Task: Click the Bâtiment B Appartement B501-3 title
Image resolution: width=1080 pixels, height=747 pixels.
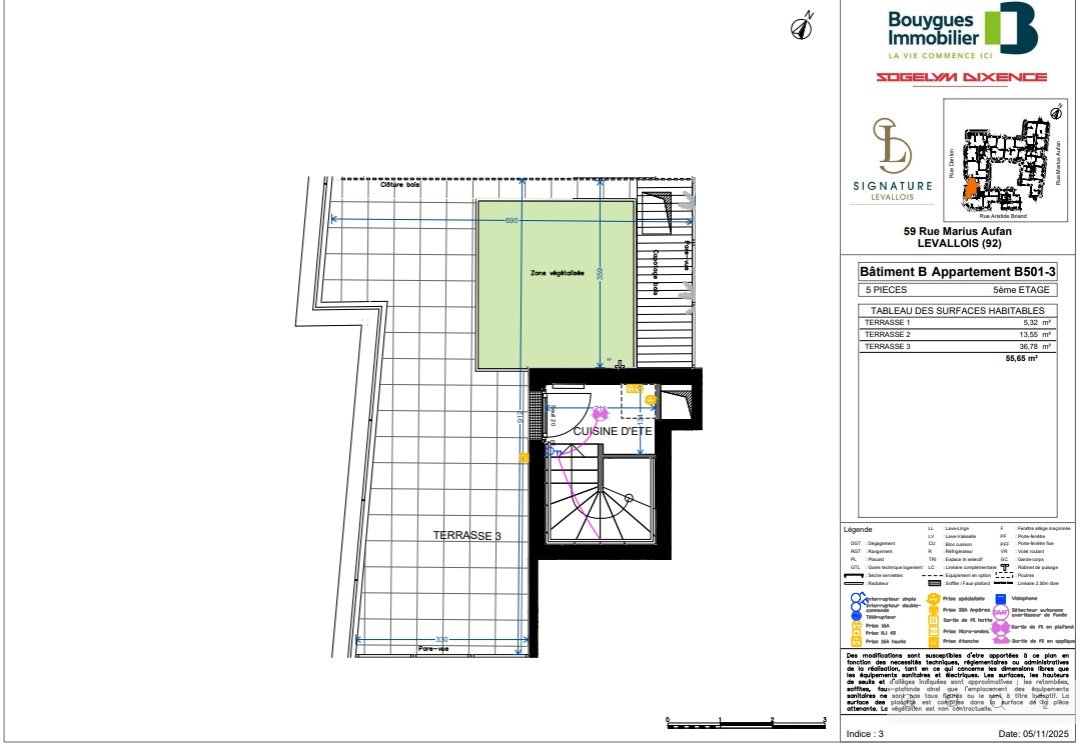Action: 957,272
